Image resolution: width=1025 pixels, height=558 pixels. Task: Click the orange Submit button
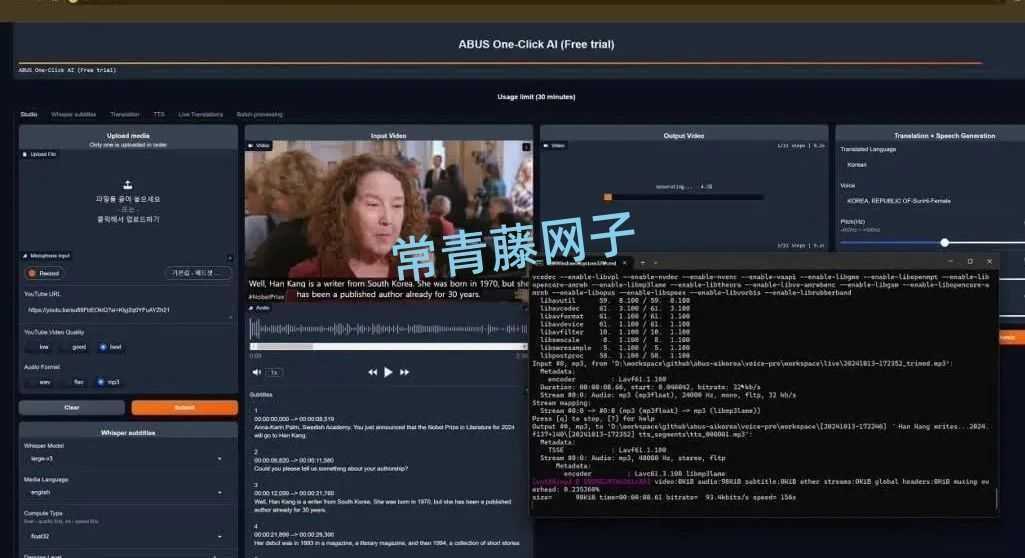184,408
